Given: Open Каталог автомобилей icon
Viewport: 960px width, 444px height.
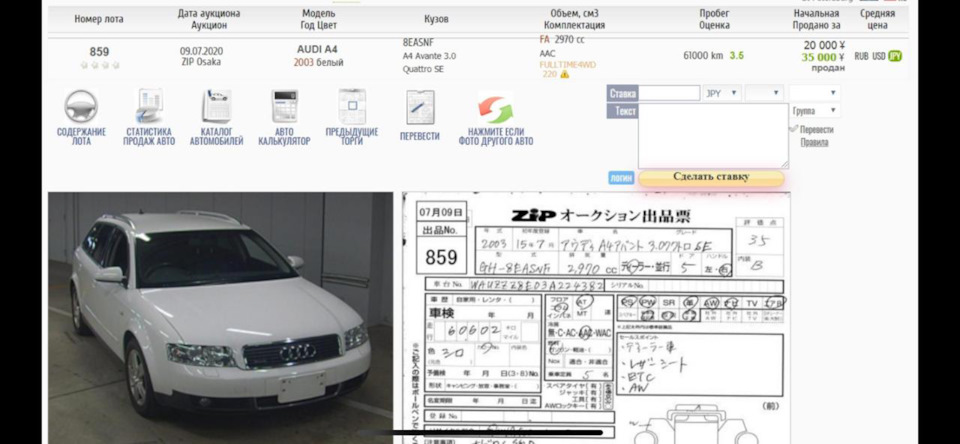Looking at the screenshot, I should [x=216, y=107].
